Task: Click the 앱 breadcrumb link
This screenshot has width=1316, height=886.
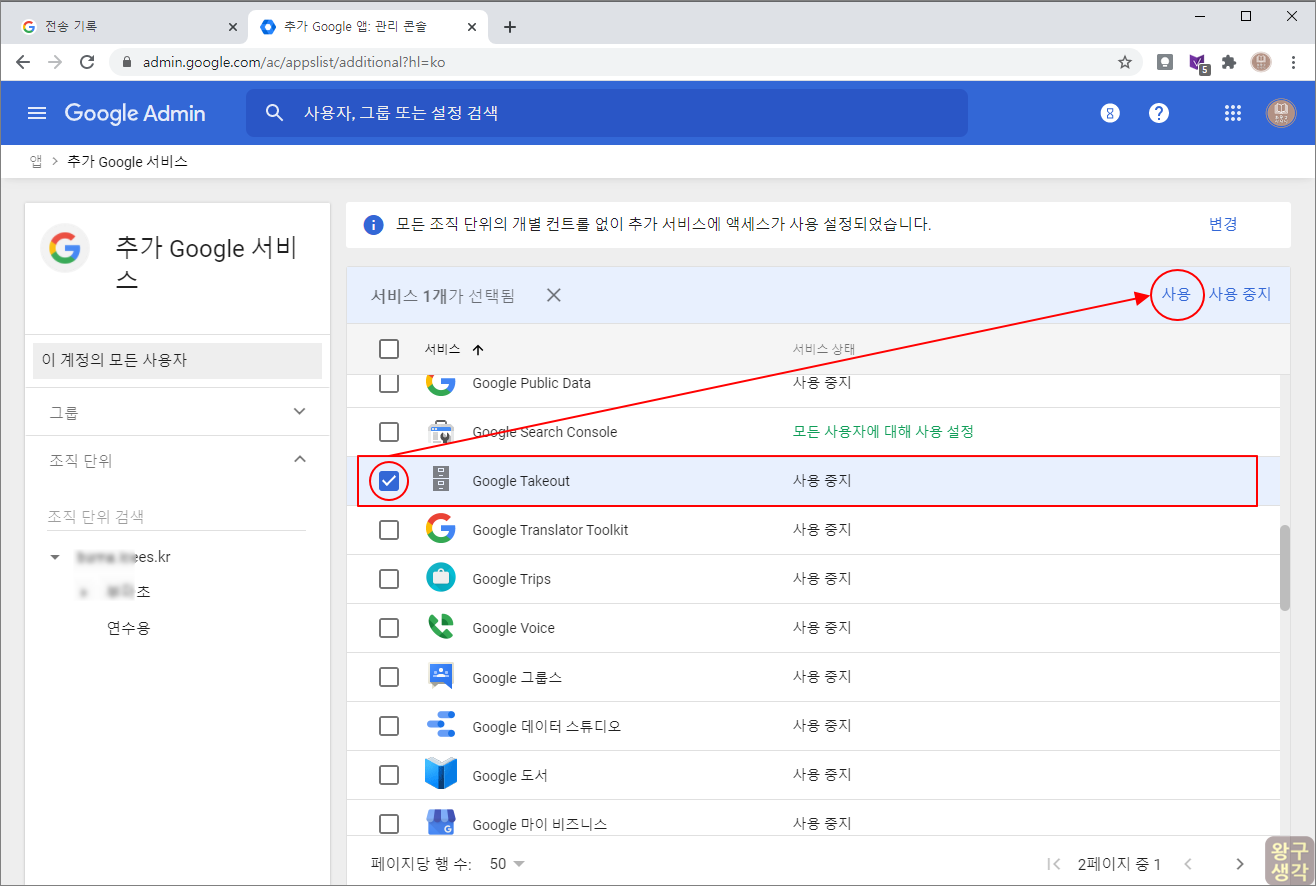Action: (36, 161)
